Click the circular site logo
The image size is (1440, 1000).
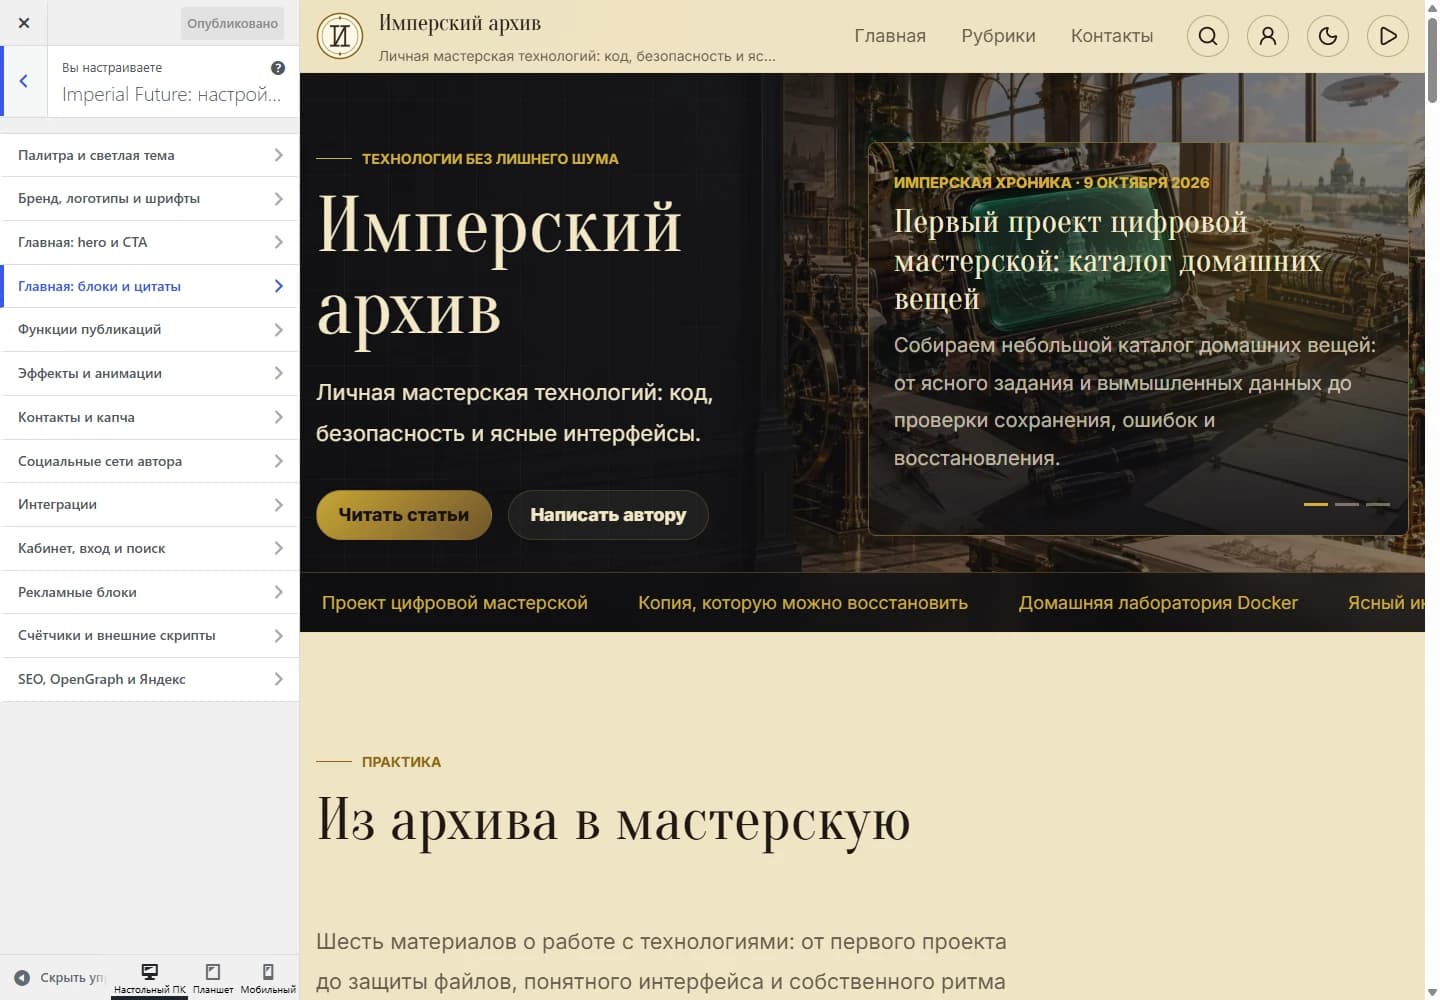[340, 36]
